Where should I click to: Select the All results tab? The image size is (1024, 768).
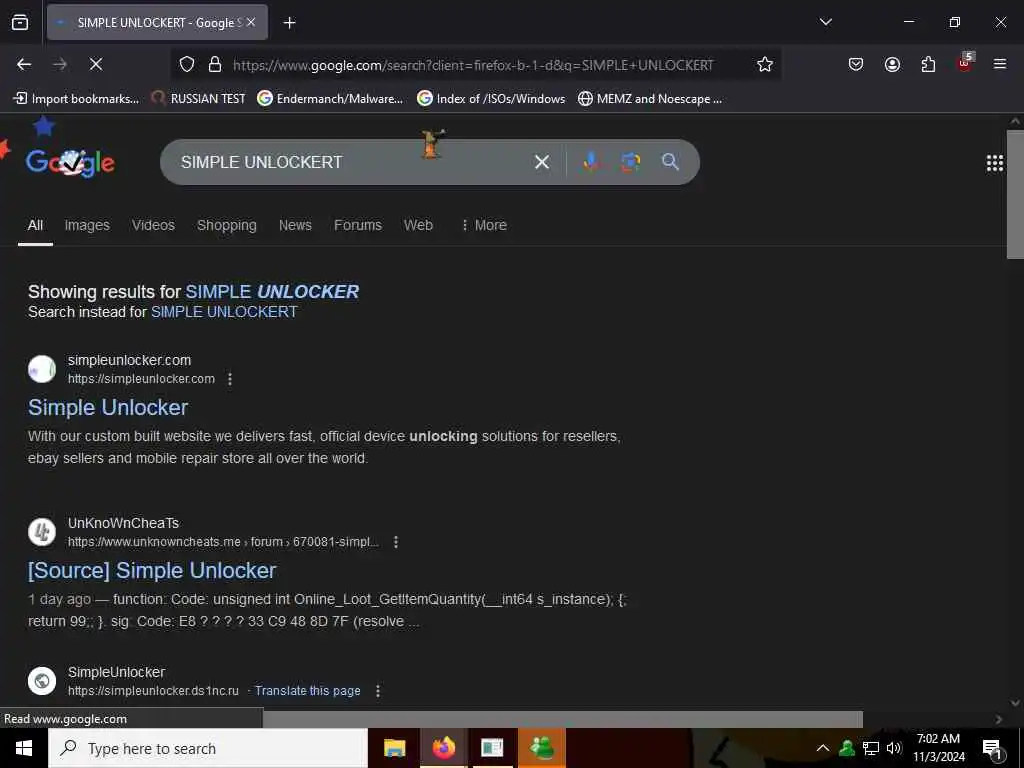point(35,225)
